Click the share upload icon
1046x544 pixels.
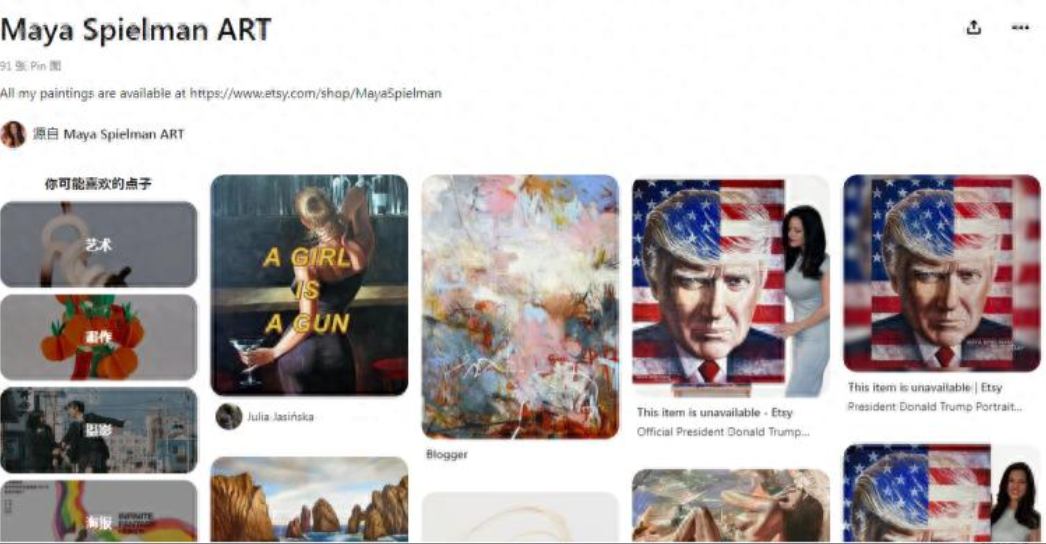973,27
